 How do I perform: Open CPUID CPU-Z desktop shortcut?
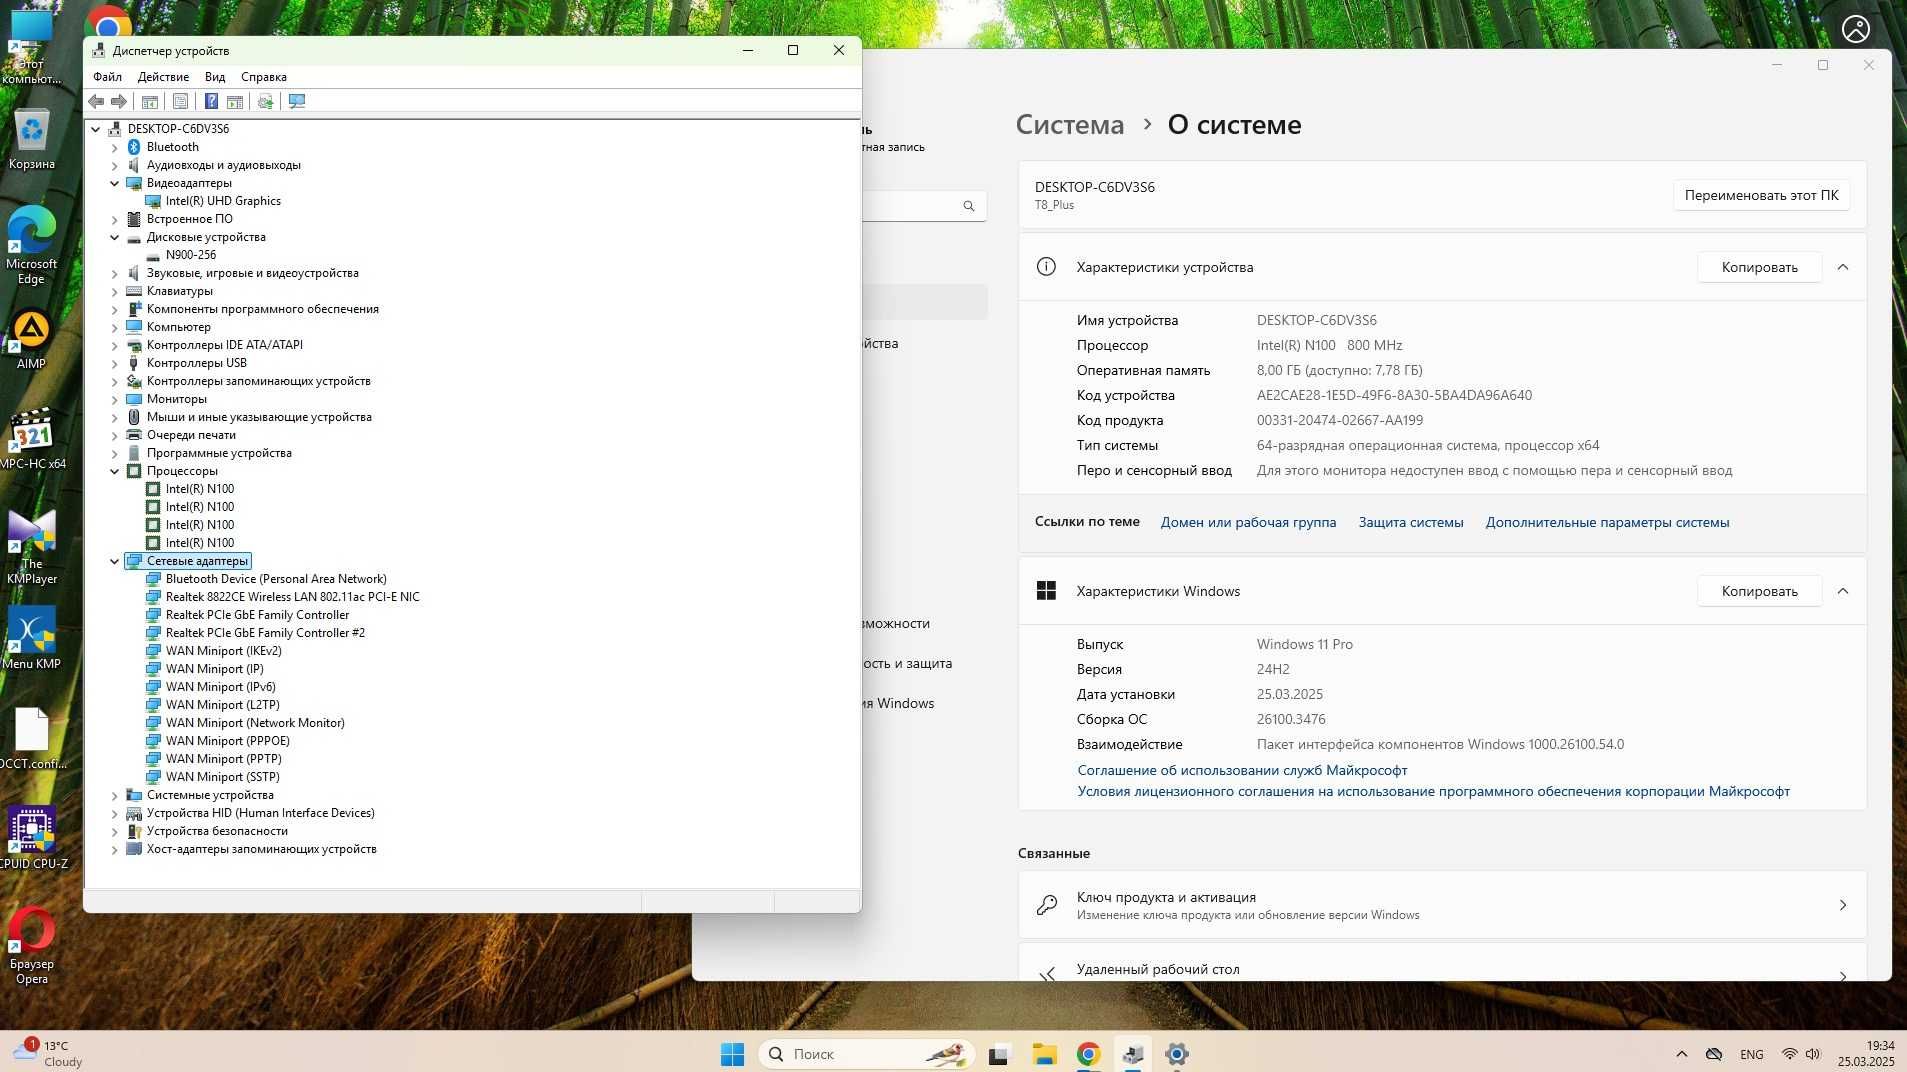pyautogui.click(x=32, y=838)
